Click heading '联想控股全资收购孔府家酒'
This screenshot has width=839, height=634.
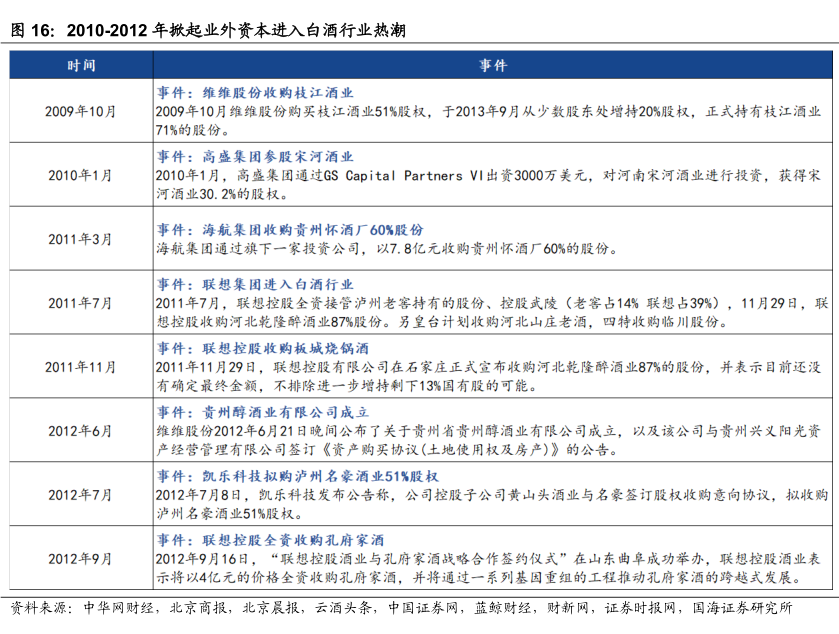[x=277, y=540]
